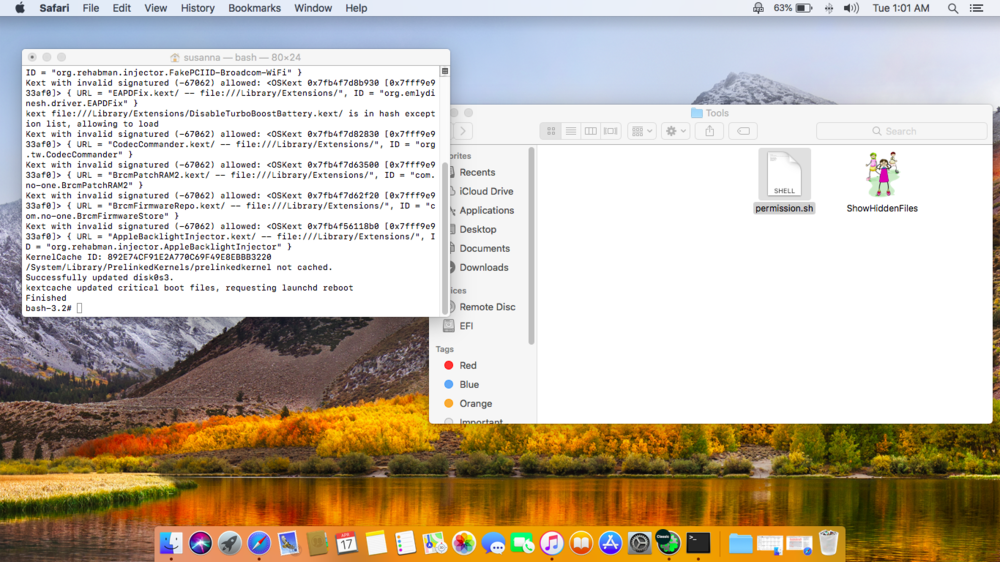
Task: Click the Edit Tags toolbar icon
Action: [744, 131]
